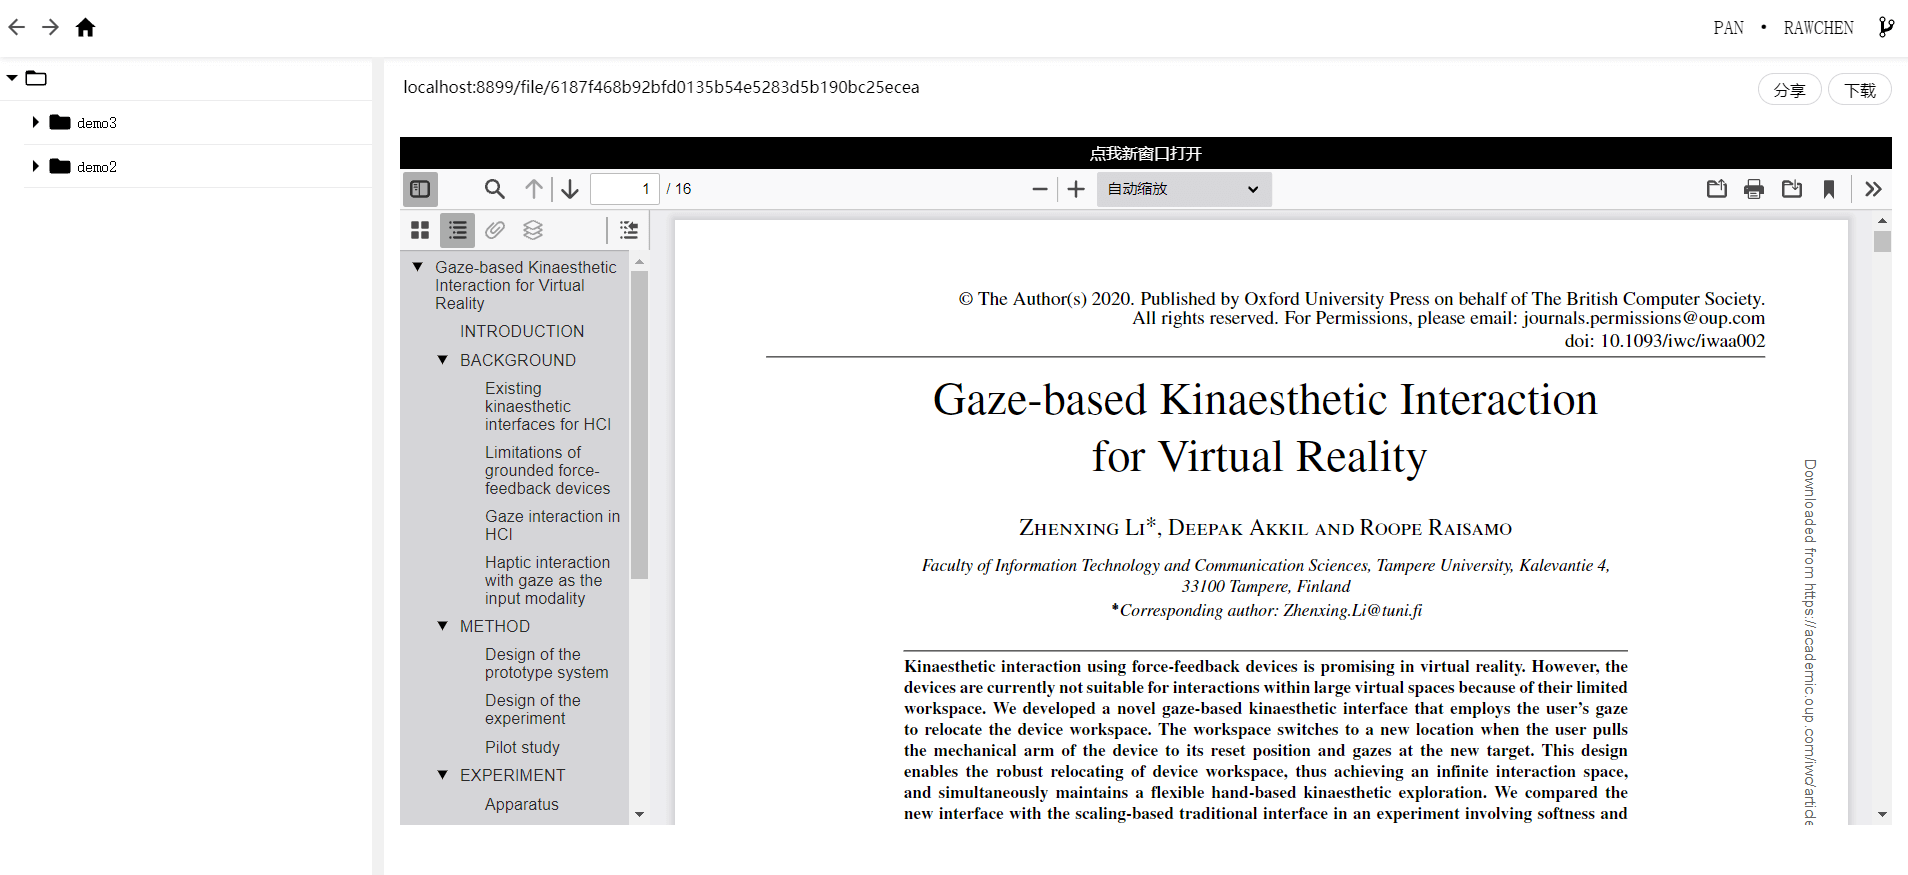The image size is (1908, 875).
Task: Click the RAWCHEN label in header
Action: [x=1818, y=28]
